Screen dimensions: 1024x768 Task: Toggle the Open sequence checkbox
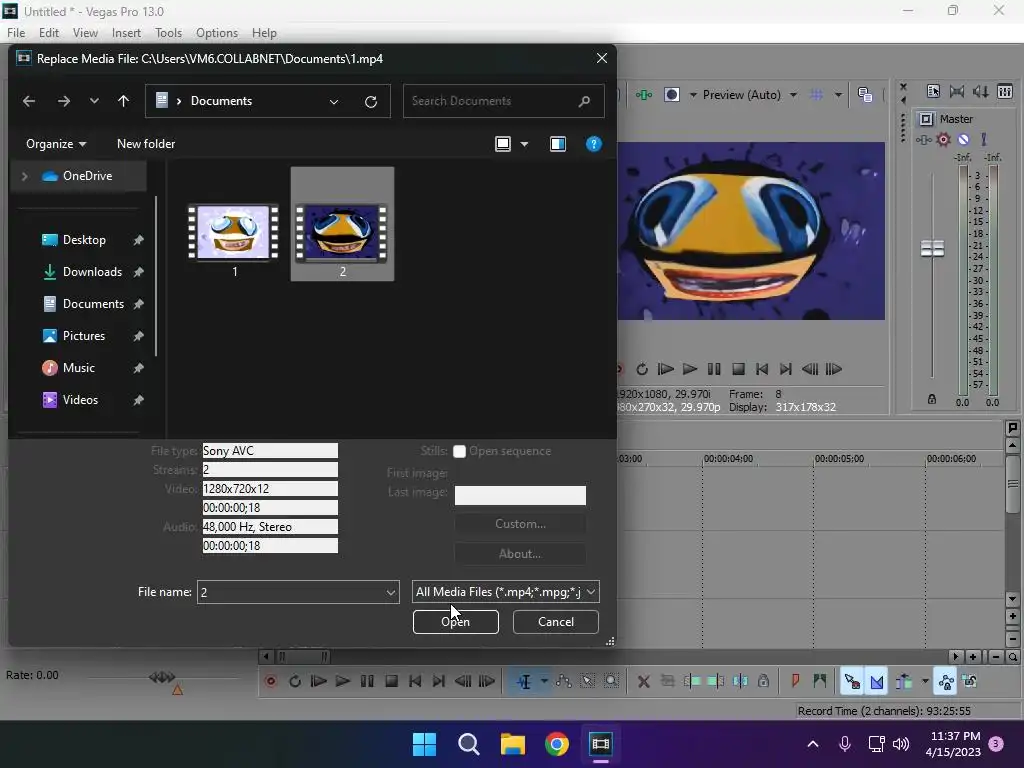(459, 451)
